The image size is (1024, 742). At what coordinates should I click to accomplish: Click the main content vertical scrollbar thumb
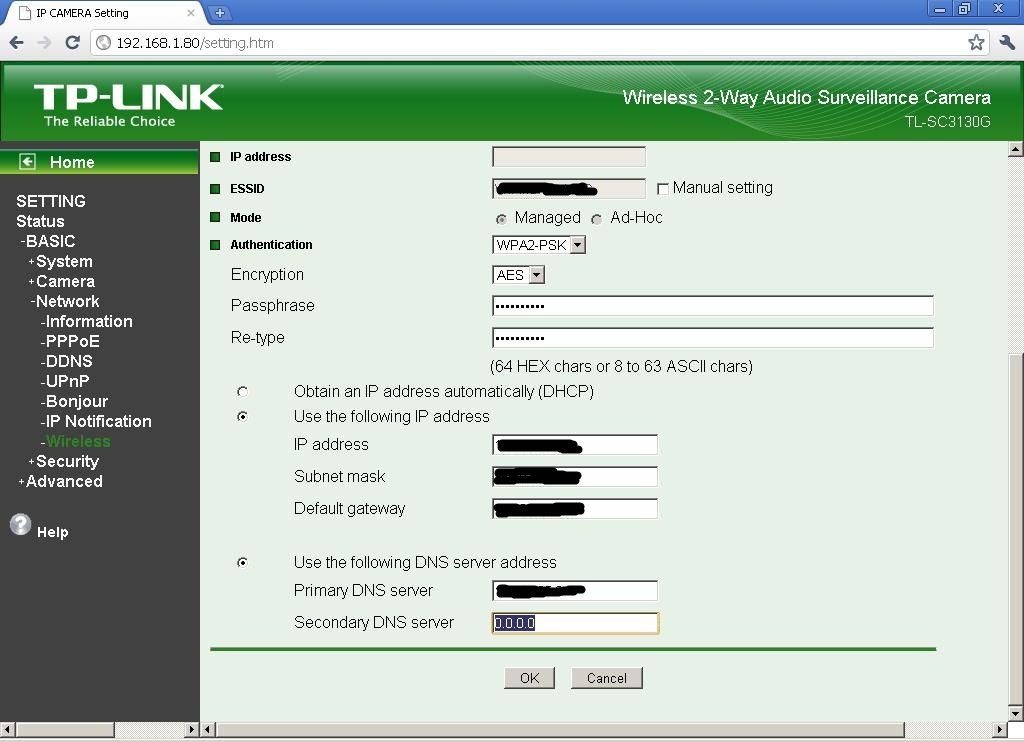(x=1016, y=529)
